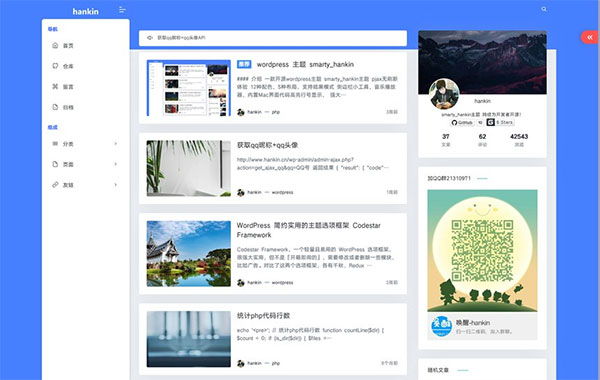Toggle the sidebar collapse icon beside hankin logo
600x380 pixels.
(122, 10)
